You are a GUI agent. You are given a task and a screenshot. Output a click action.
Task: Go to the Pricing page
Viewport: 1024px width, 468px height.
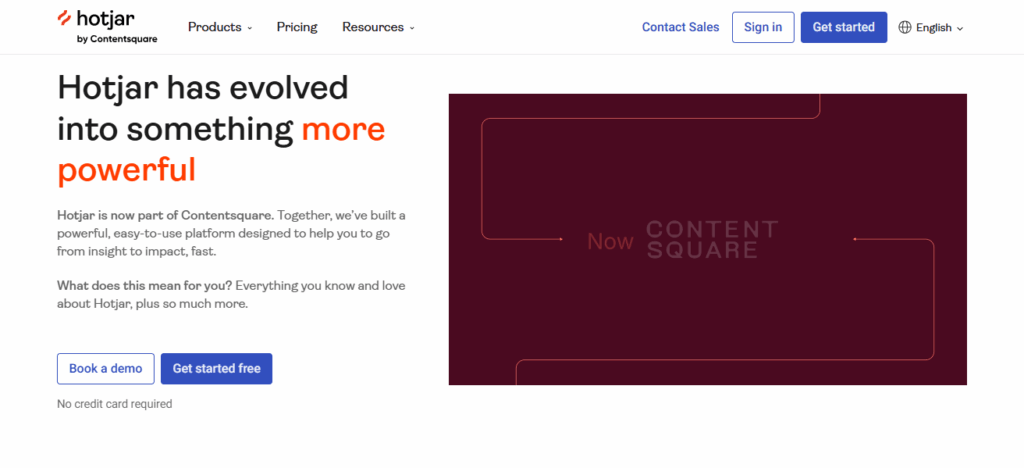tap(297, 27)
